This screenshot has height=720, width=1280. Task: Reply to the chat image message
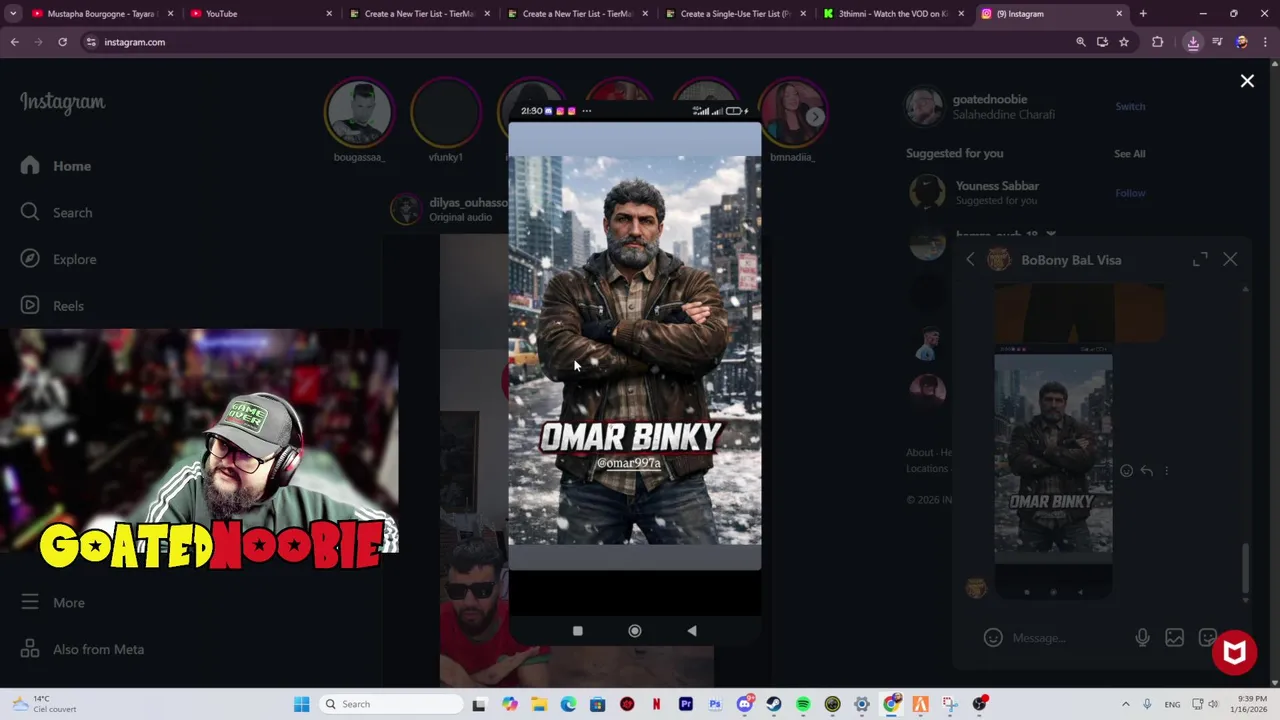[x=1147, y=471]
